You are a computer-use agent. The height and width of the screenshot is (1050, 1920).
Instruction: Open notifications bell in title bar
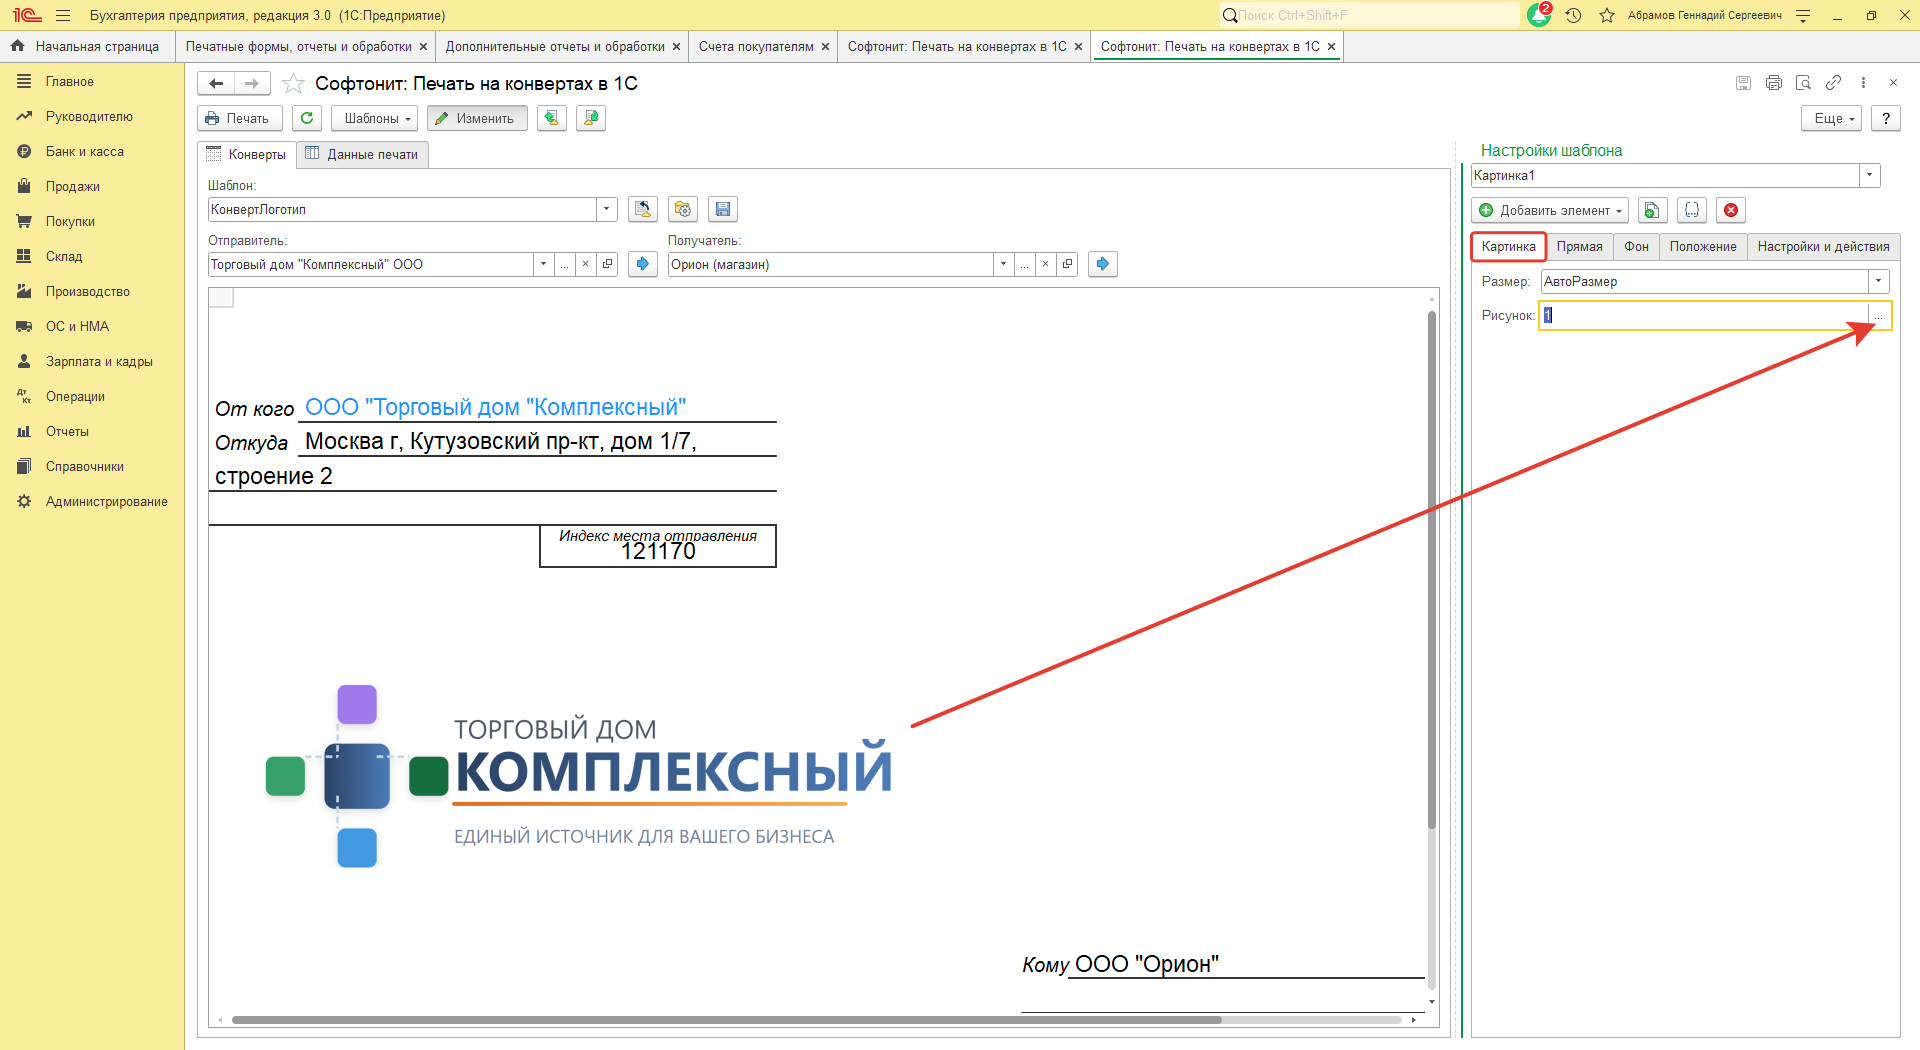[1539, 15]
